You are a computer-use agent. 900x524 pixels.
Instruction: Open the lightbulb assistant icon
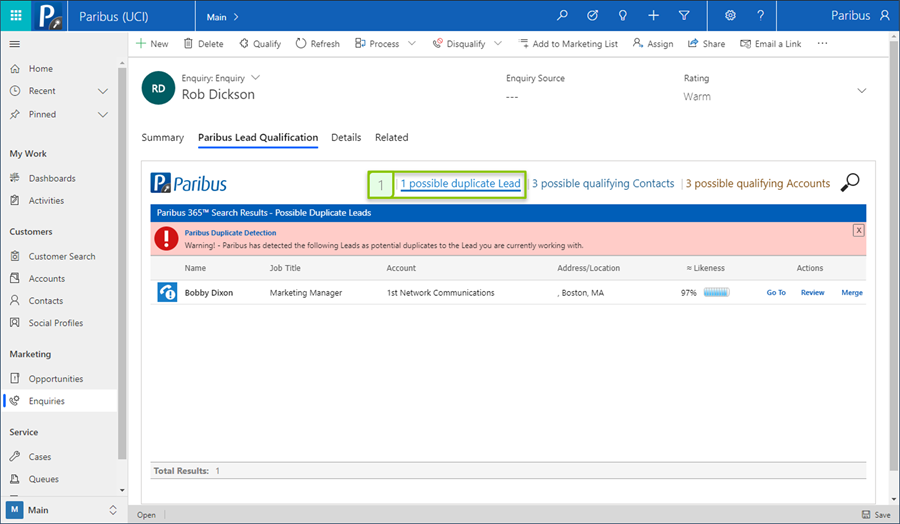(x=623, y=15)
